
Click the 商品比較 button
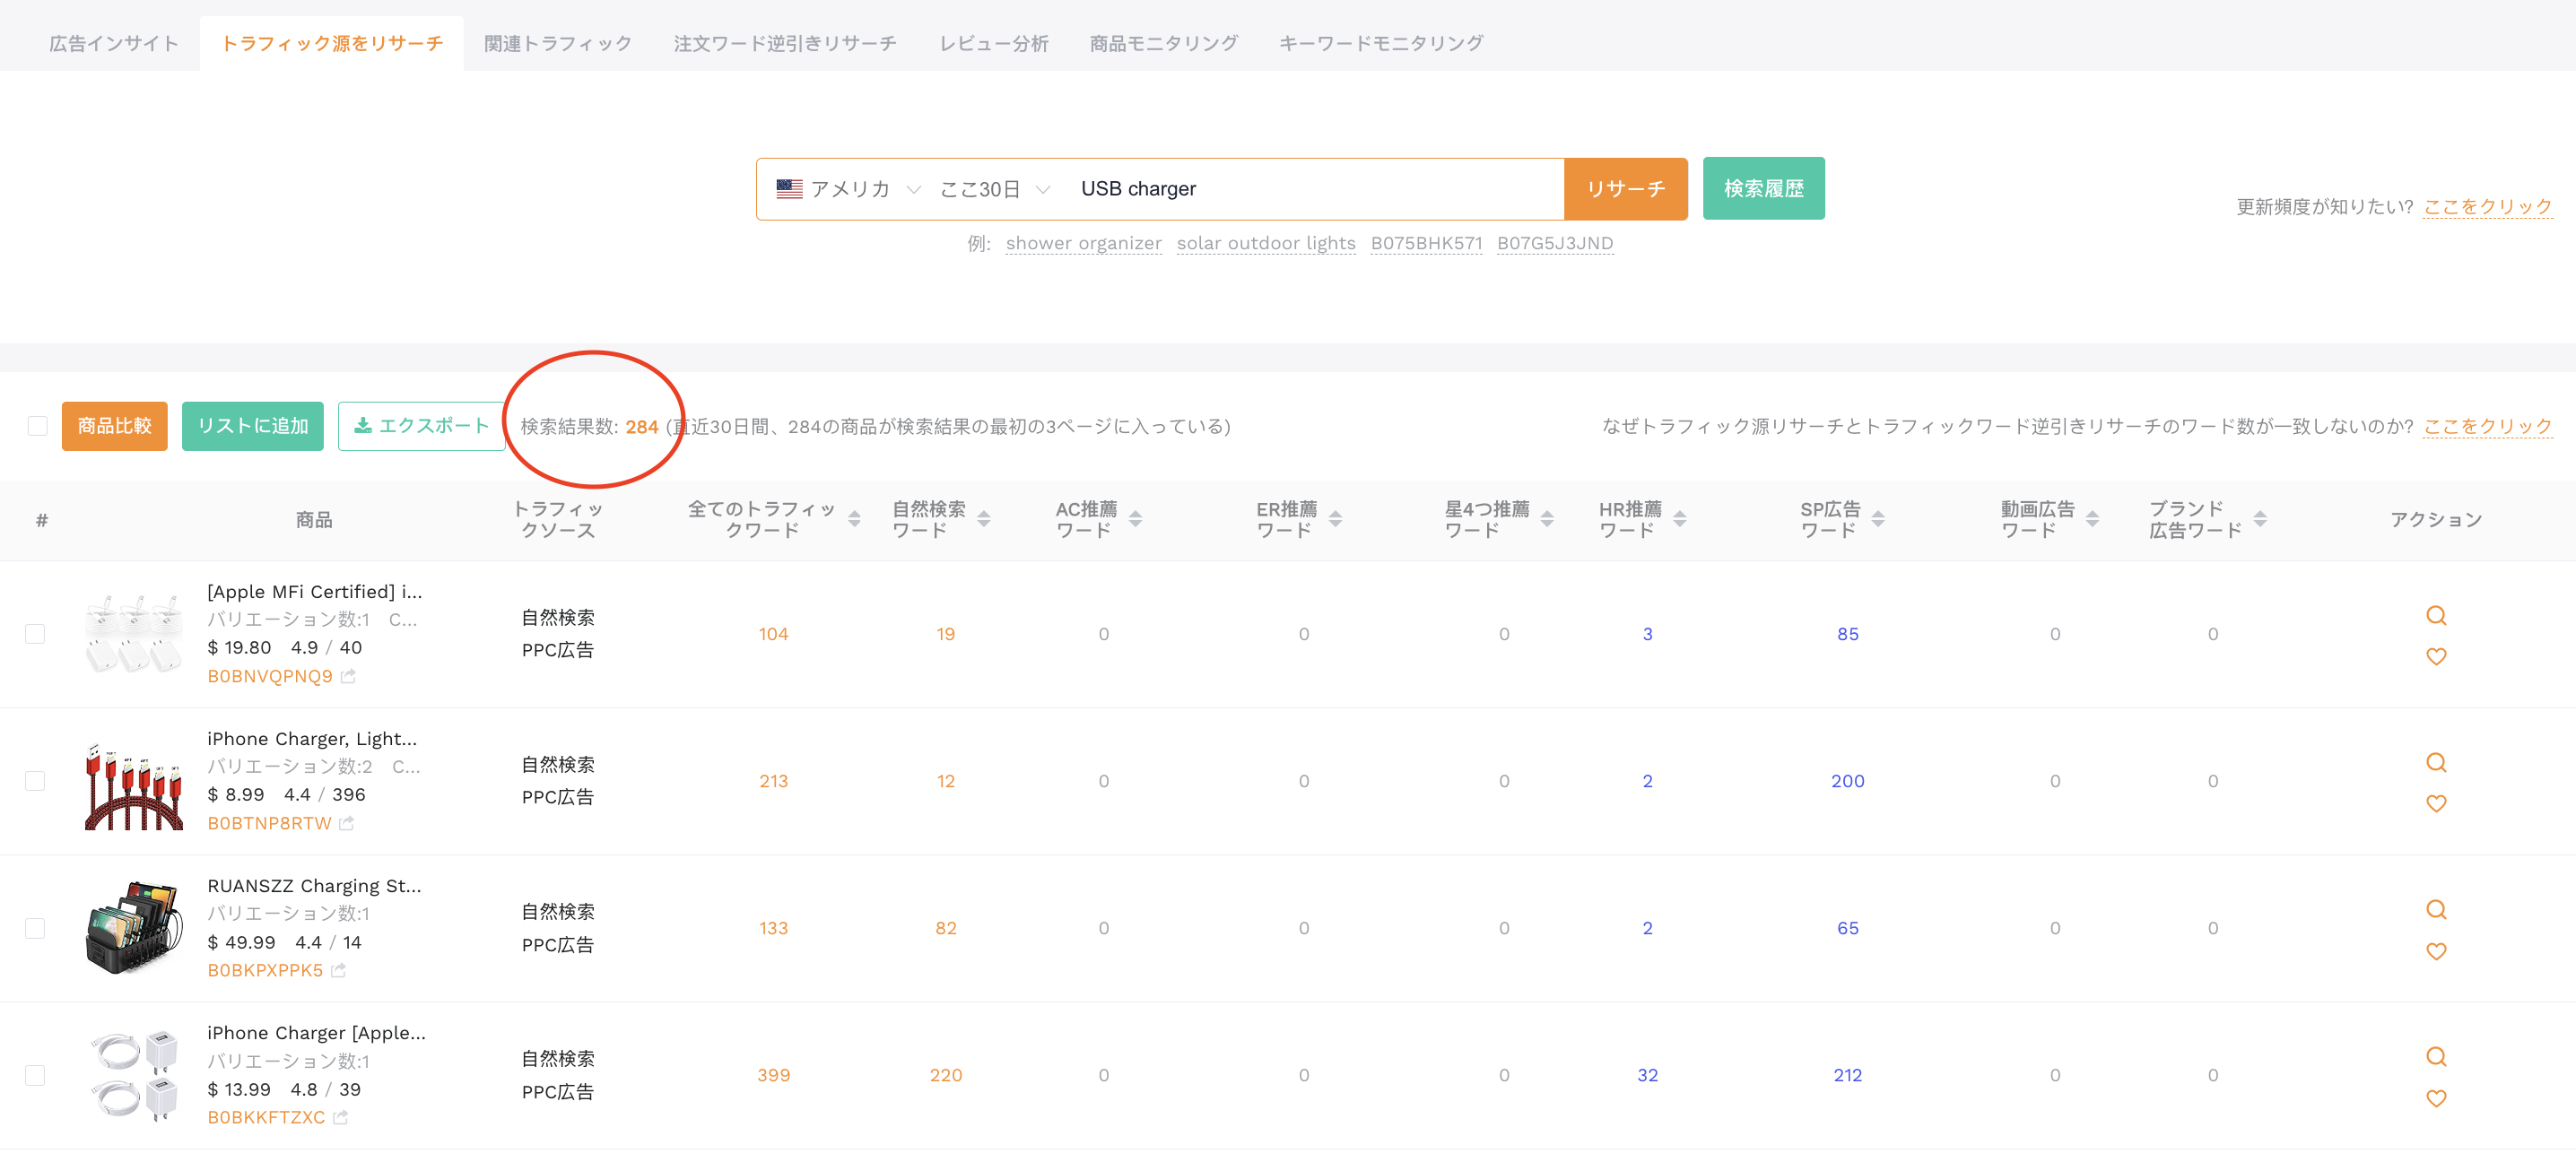click(114, 426)
